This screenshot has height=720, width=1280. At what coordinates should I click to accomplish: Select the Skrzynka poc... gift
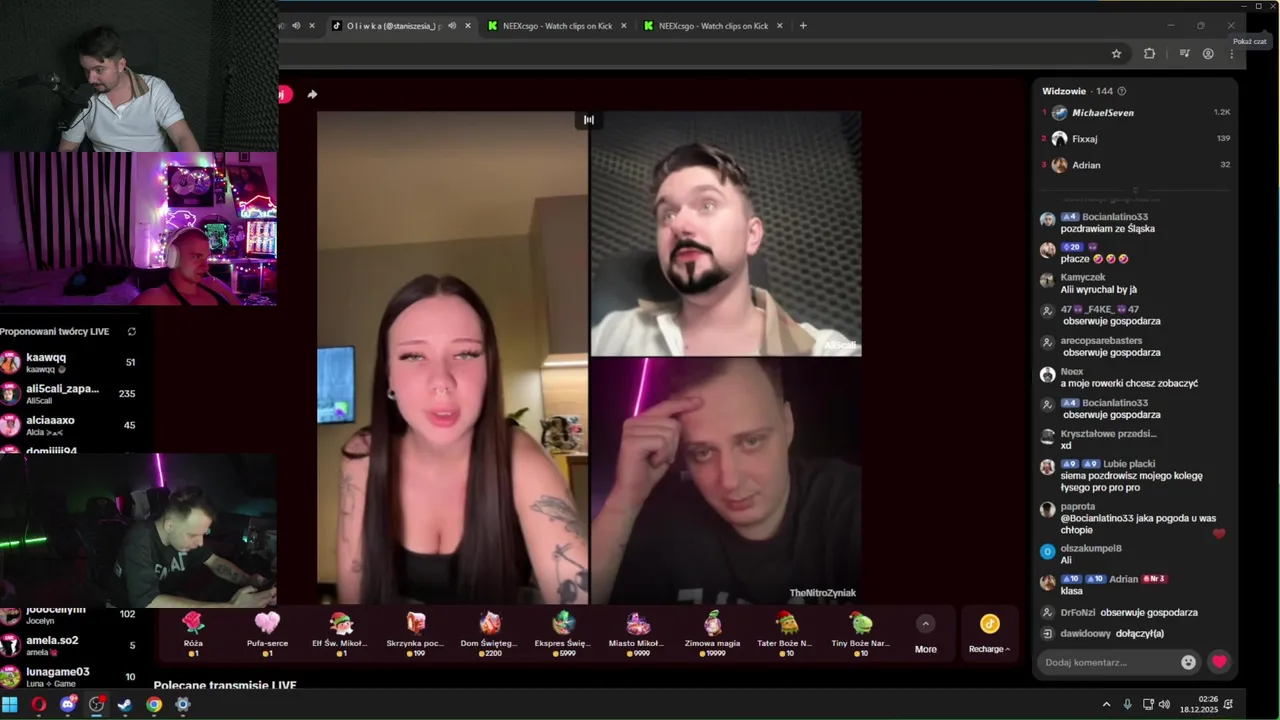coord(415,634)
